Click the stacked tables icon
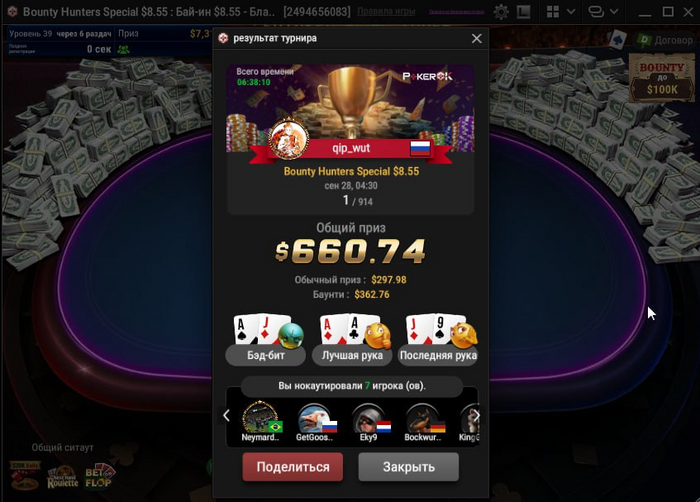 coord(596,12)
